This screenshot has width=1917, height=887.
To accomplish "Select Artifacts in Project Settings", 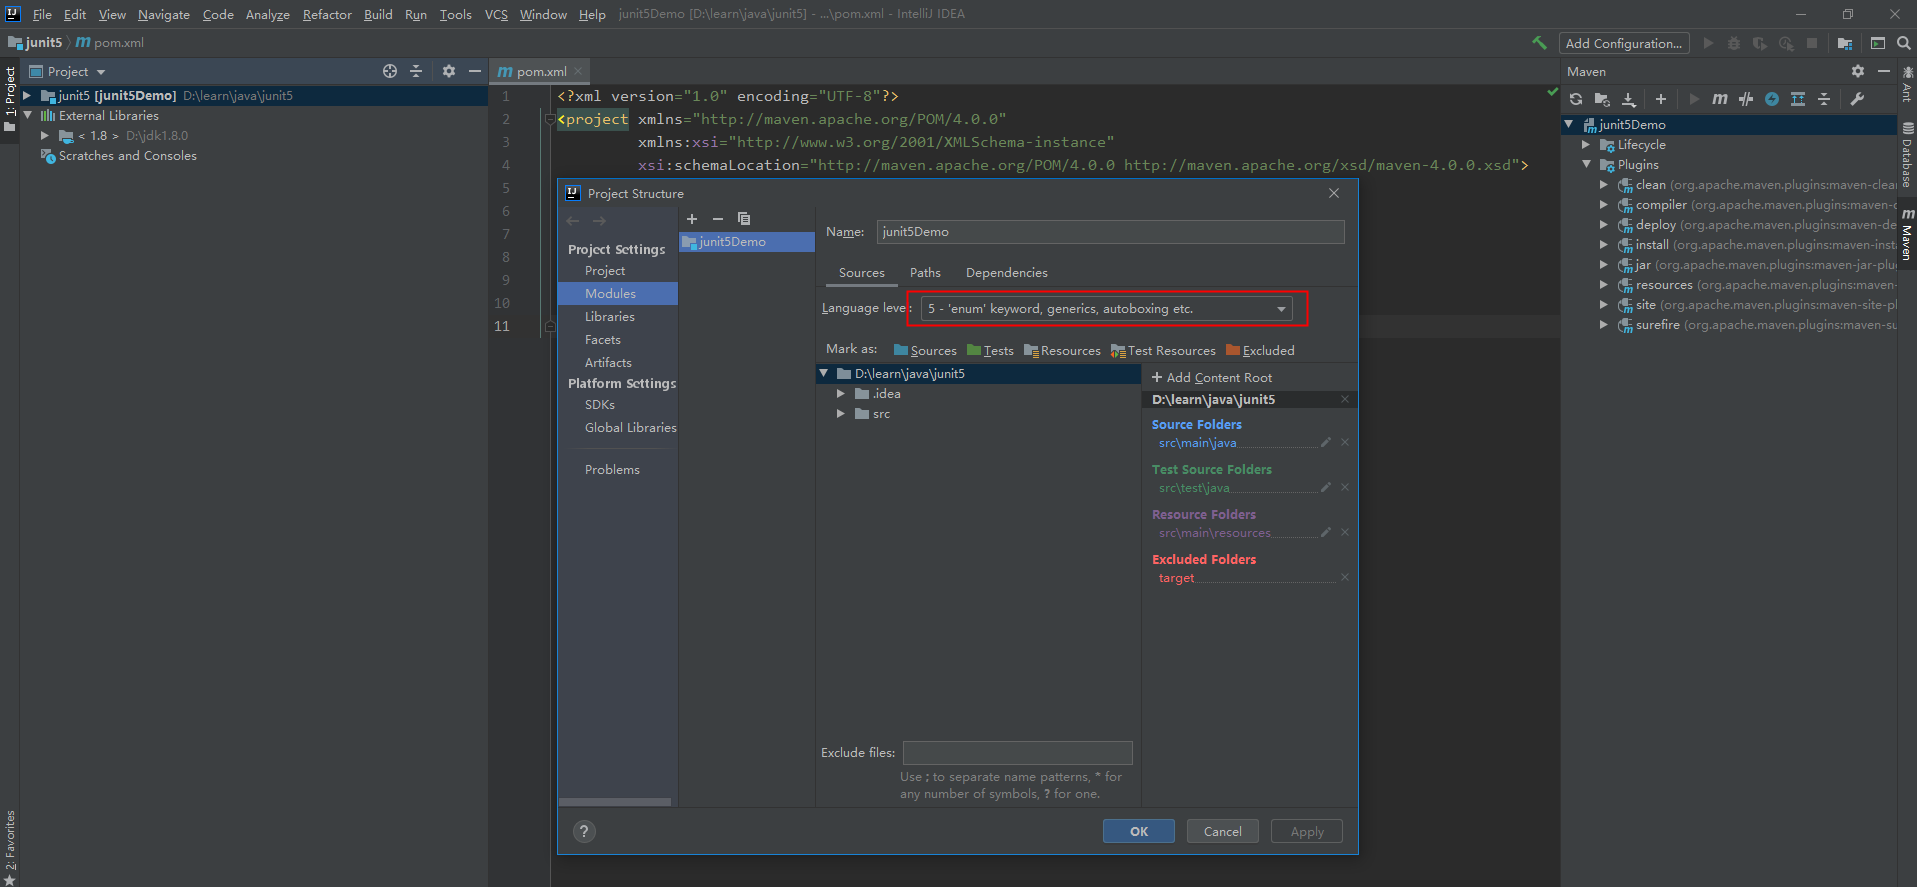I will 608,363.
